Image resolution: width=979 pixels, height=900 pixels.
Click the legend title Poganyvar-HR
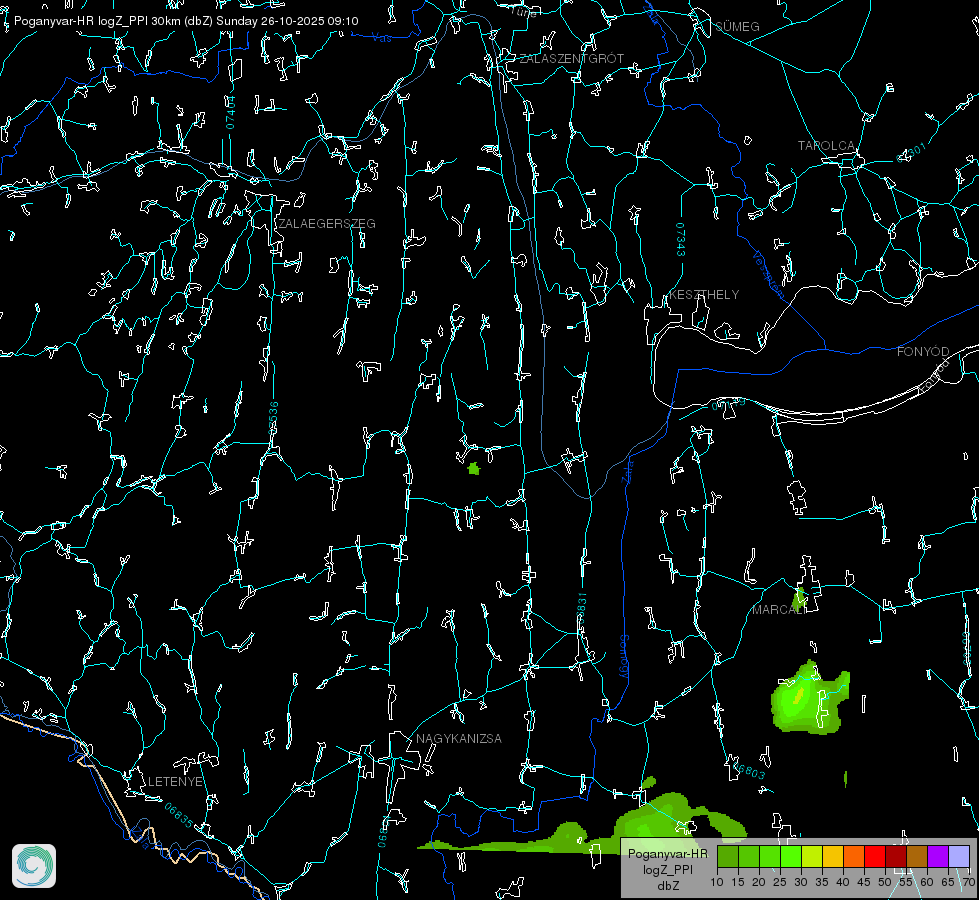[x=667, y=853]
